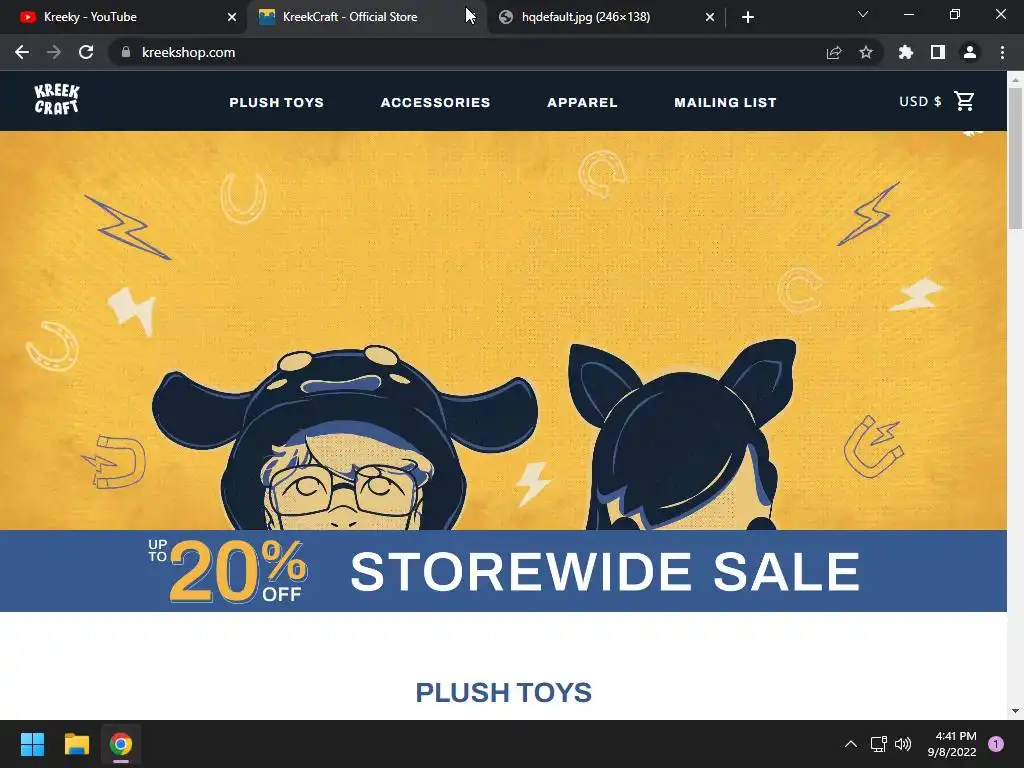
Task: Open Chrome's three-dot menu
Action: pos(1002,52)
